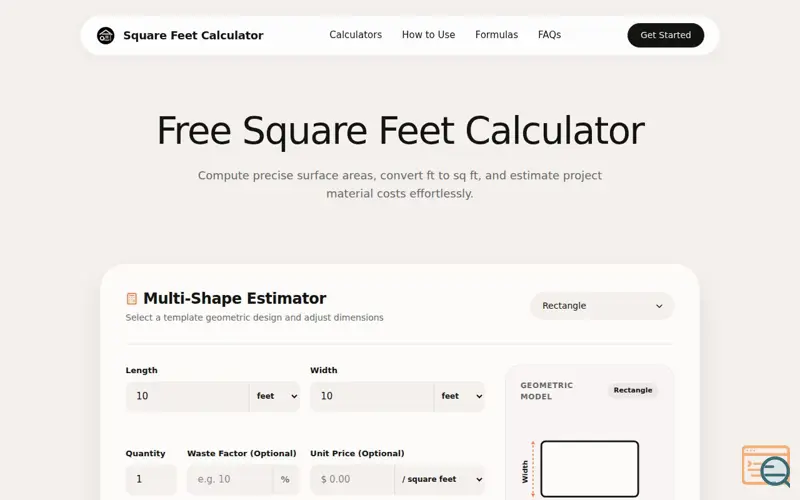Click the Waste Factor (Optional) label
This screenshot has height=500, width=800.
click(242, 454)
